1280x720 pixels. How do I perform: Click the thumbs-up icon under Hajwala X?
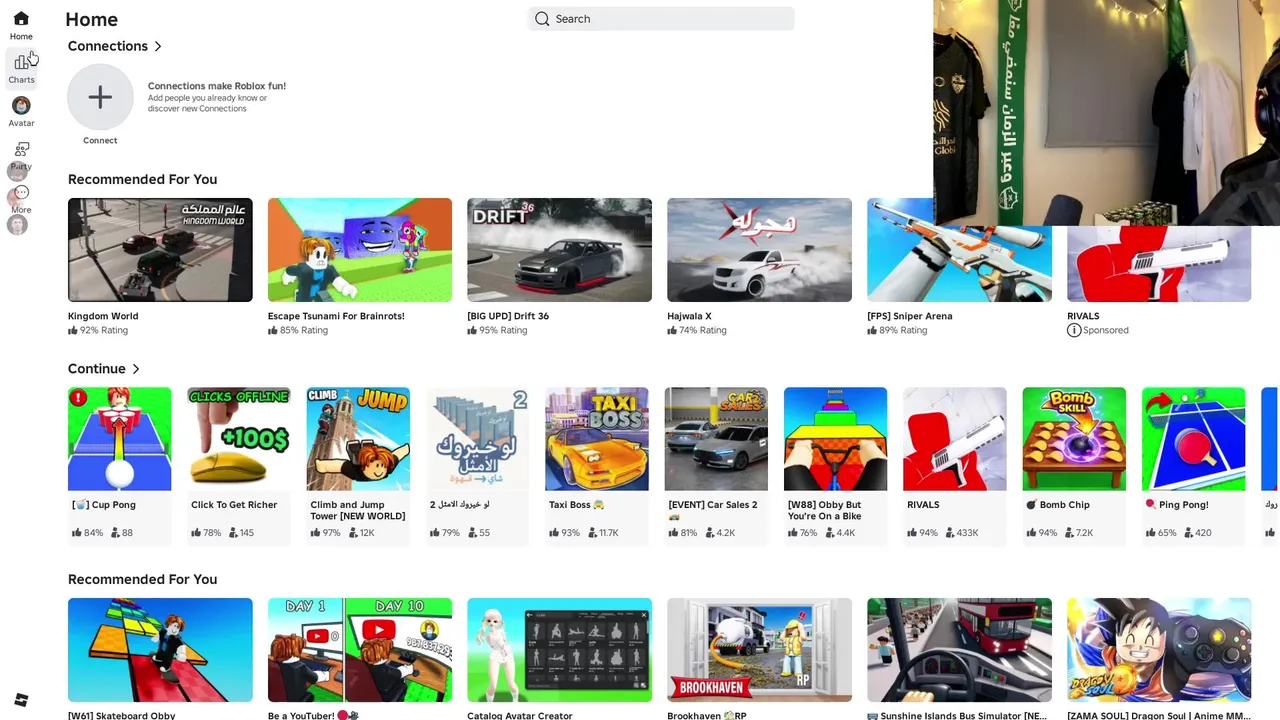tap(672, 330)
